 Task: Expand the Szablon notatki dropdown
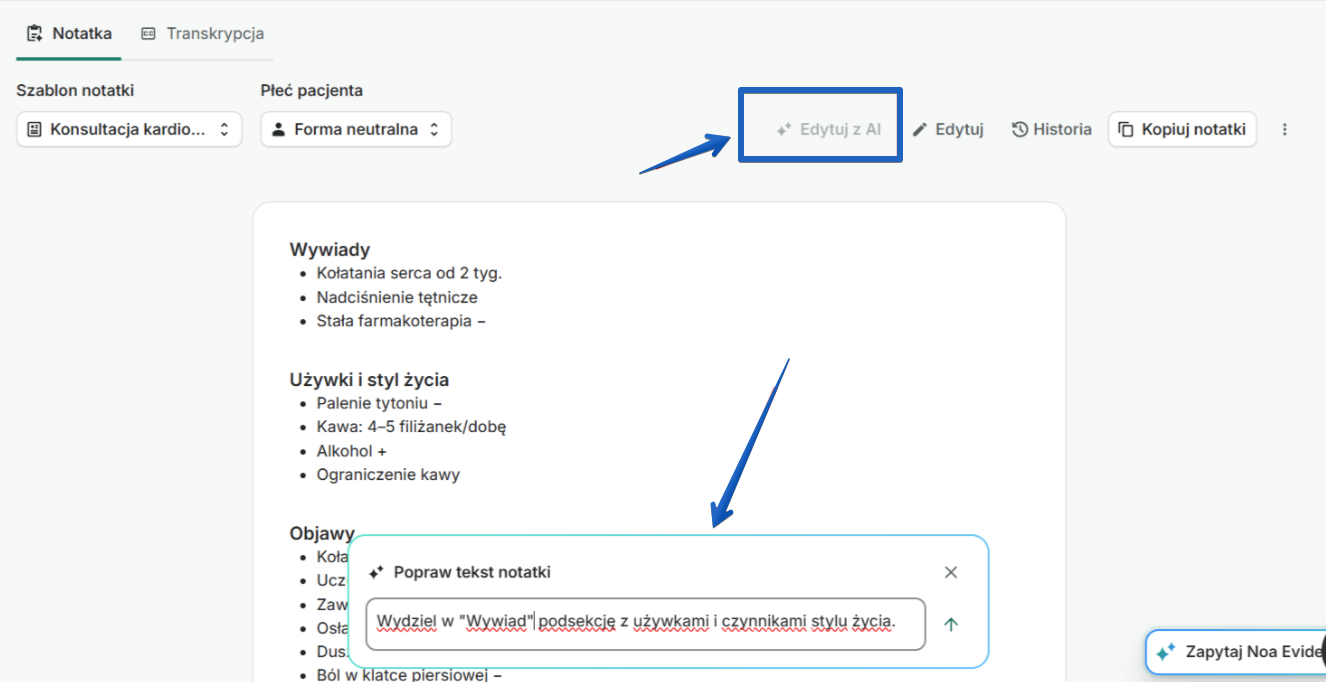129,129
